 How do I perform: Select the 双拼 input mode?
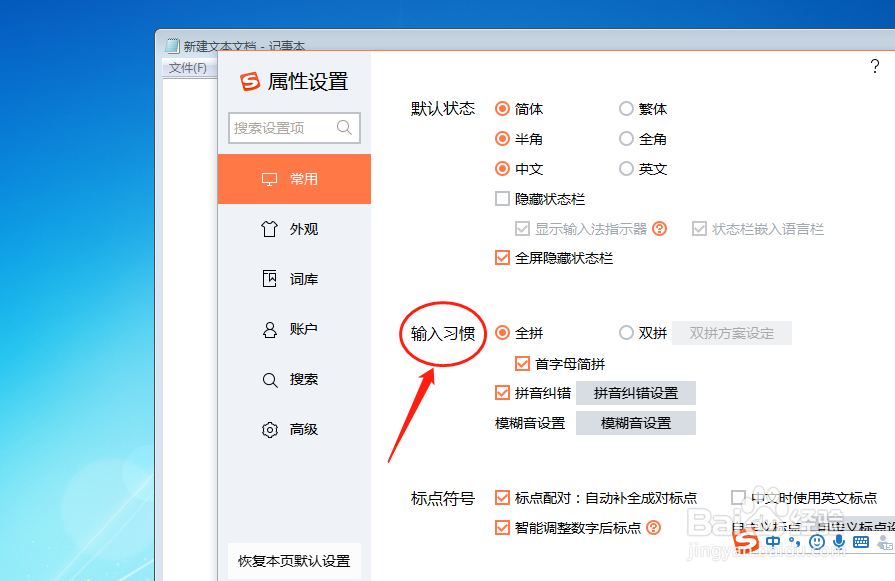tap(626, 333)
